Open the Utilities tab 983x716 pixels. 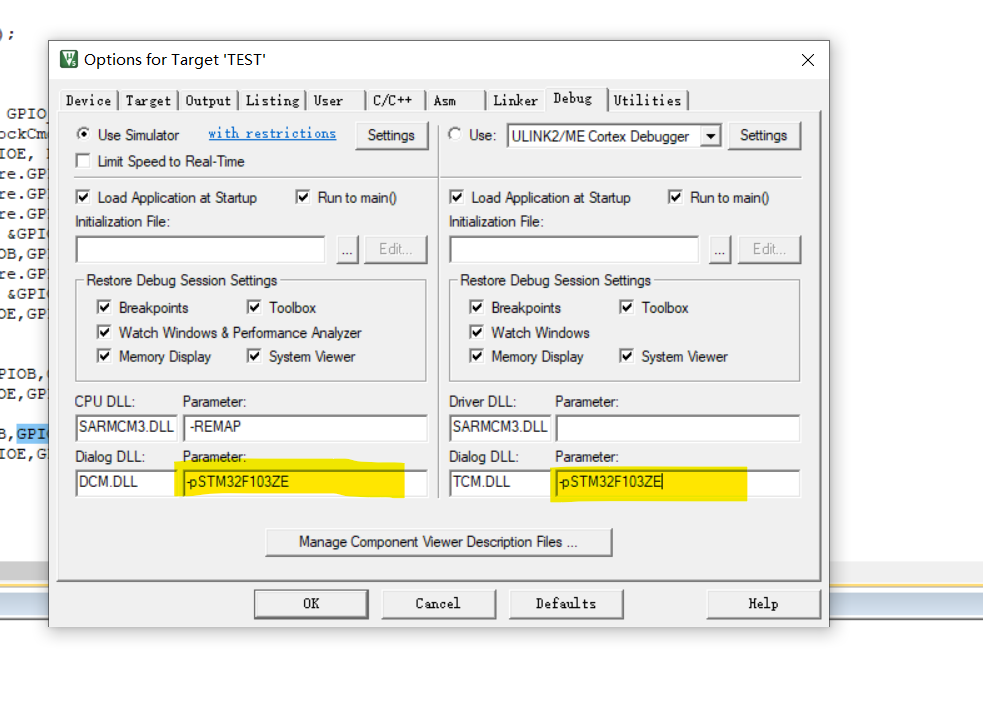(648, 101)
